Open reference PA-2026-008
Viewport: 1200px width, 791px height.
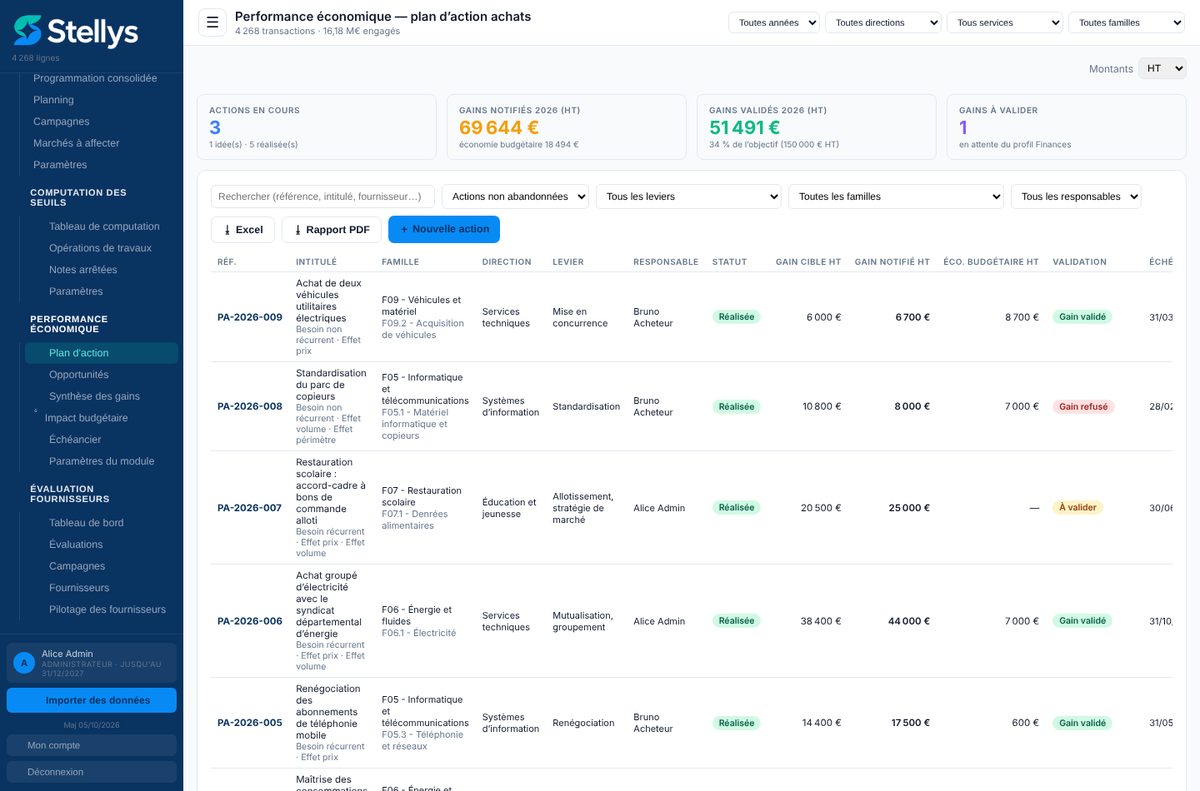click(x=250, y=407)
